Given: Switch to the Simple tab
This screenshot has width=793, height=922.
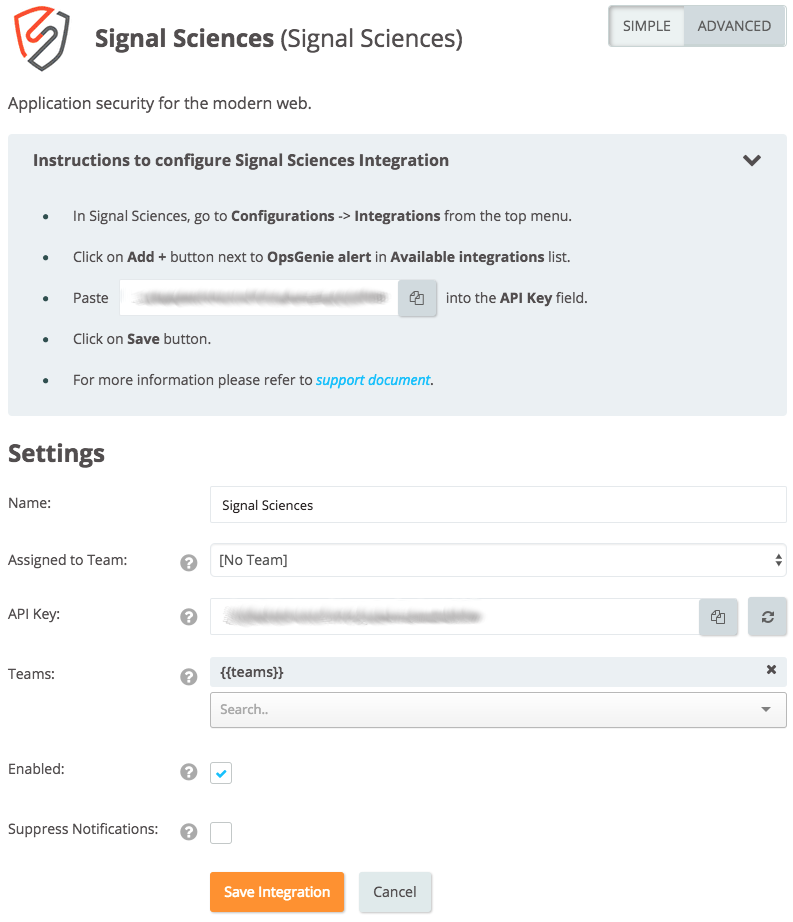Looking at the screenshot, I should 646,26.
